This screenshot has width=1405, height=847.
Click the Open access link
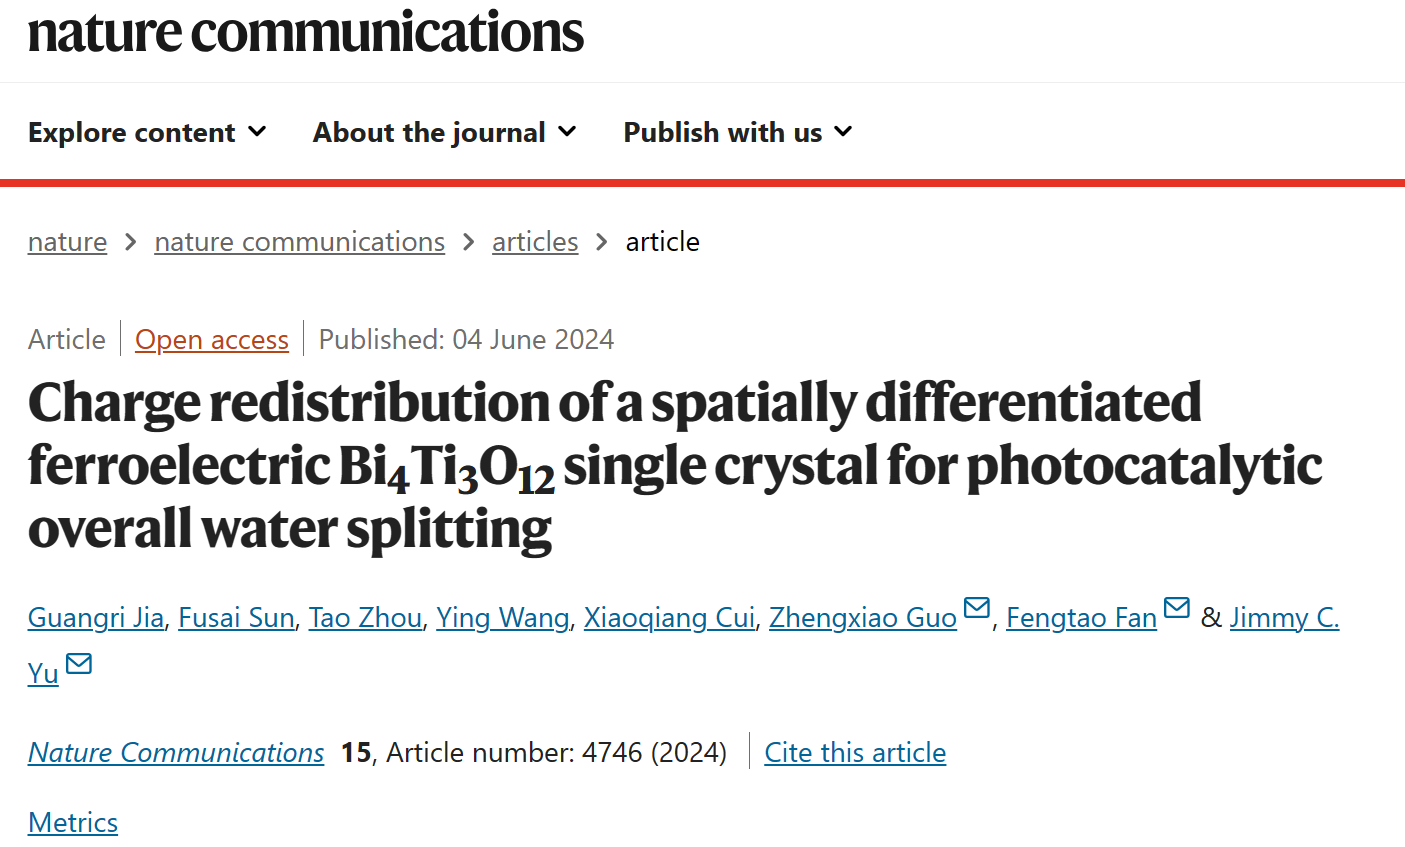click(x=212, y=340)
